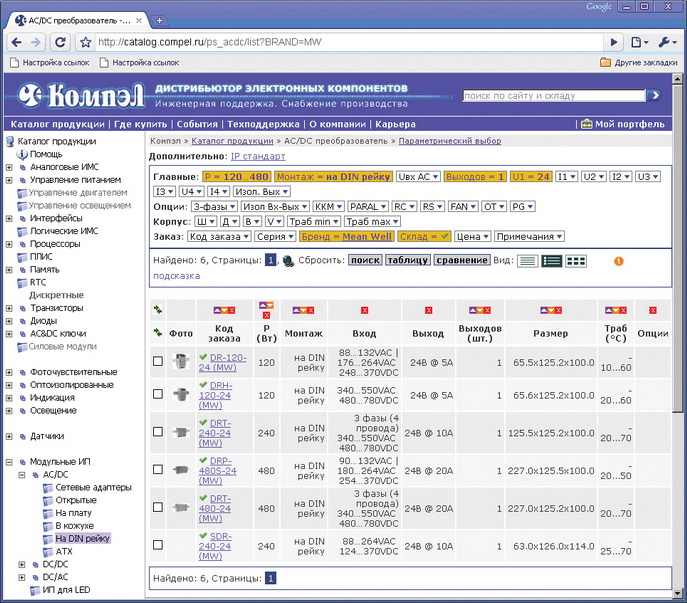Tick the checkbox for DRT-240-24
The image size is (687, 603).
(158, 432)
